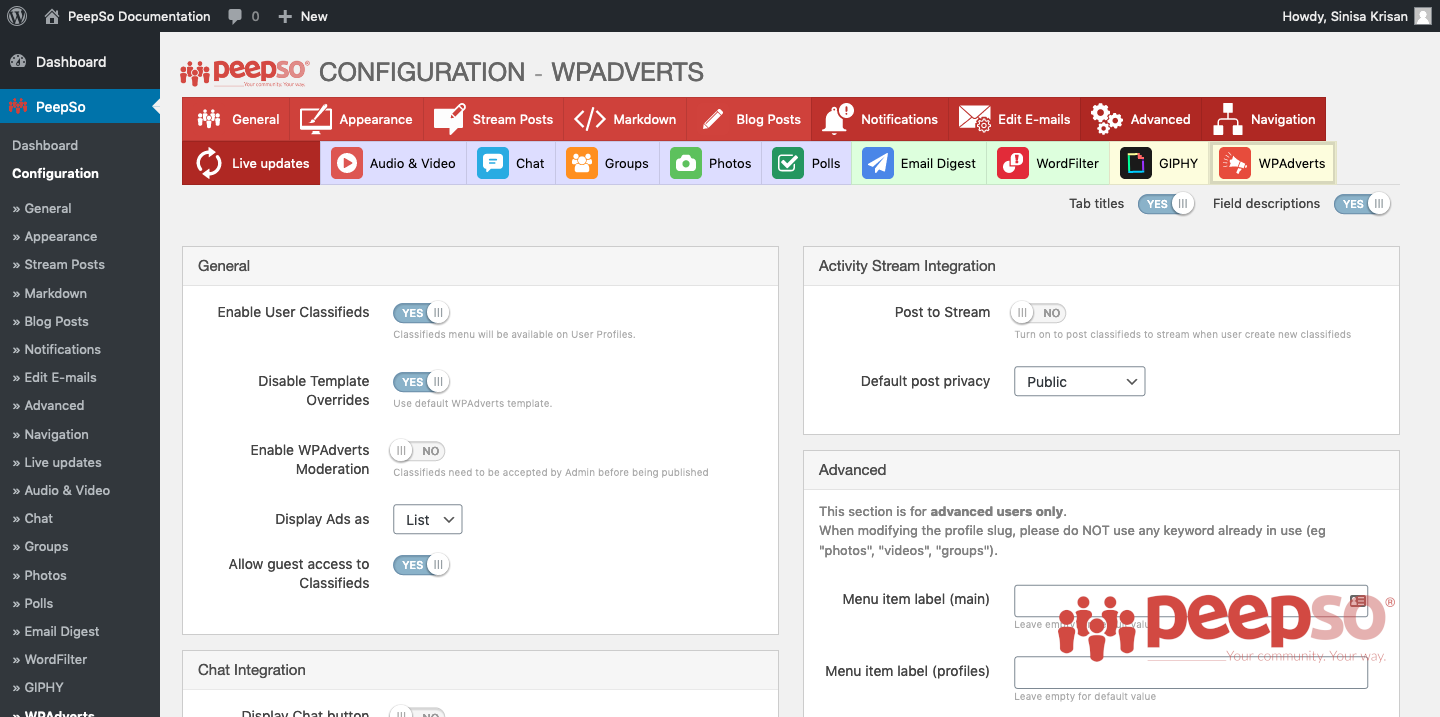1440x717 pixels.
Task: Turn on Enable WPAdverts Moderation switch
Action: (418, 451)
